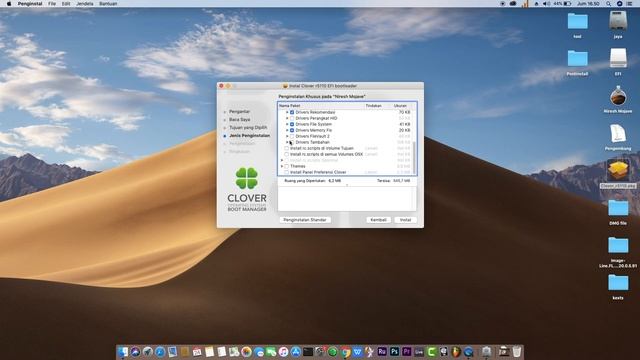Image resolution: width=640 pixels, height=360 pixels.
Task: Check Drivers FileVault 2 checkbox
Action: pyautogui.click(x=292, y=136)
